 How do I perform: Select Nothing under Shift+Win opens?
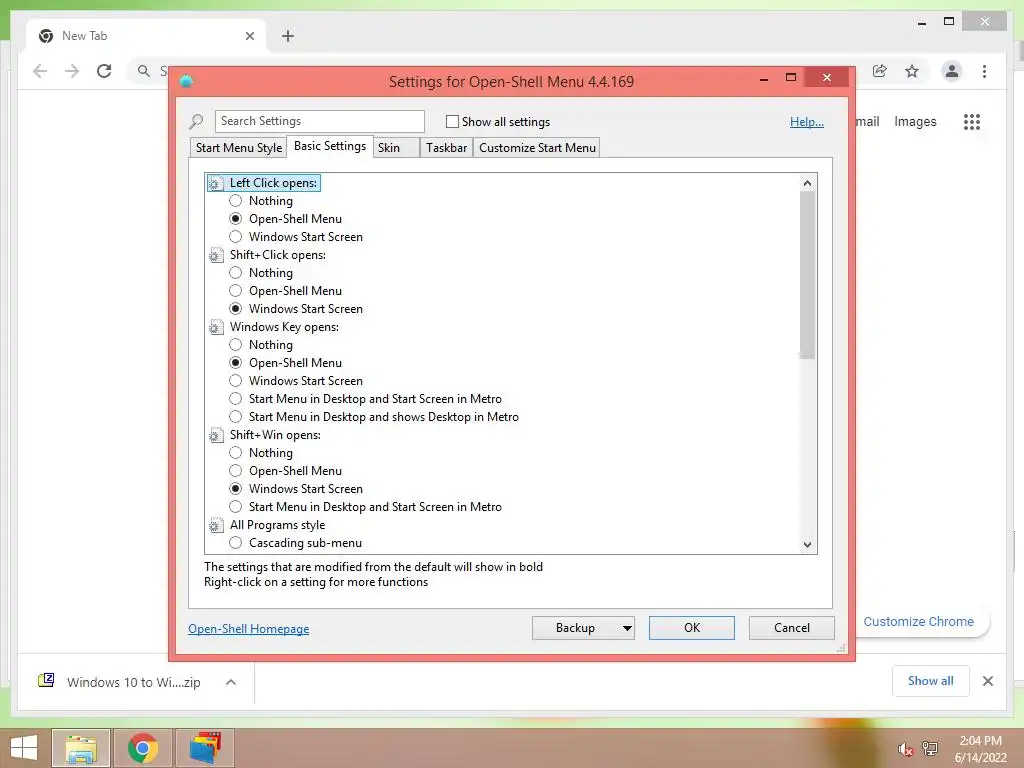[236, 453]
